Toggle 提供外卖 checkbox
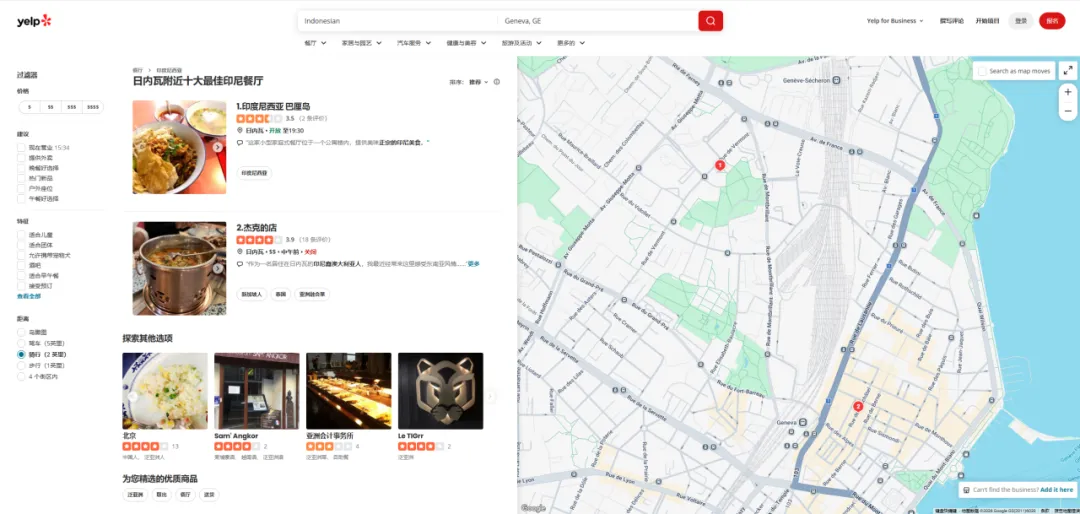This screenshot has height=514, width=1080. point(21,158)
